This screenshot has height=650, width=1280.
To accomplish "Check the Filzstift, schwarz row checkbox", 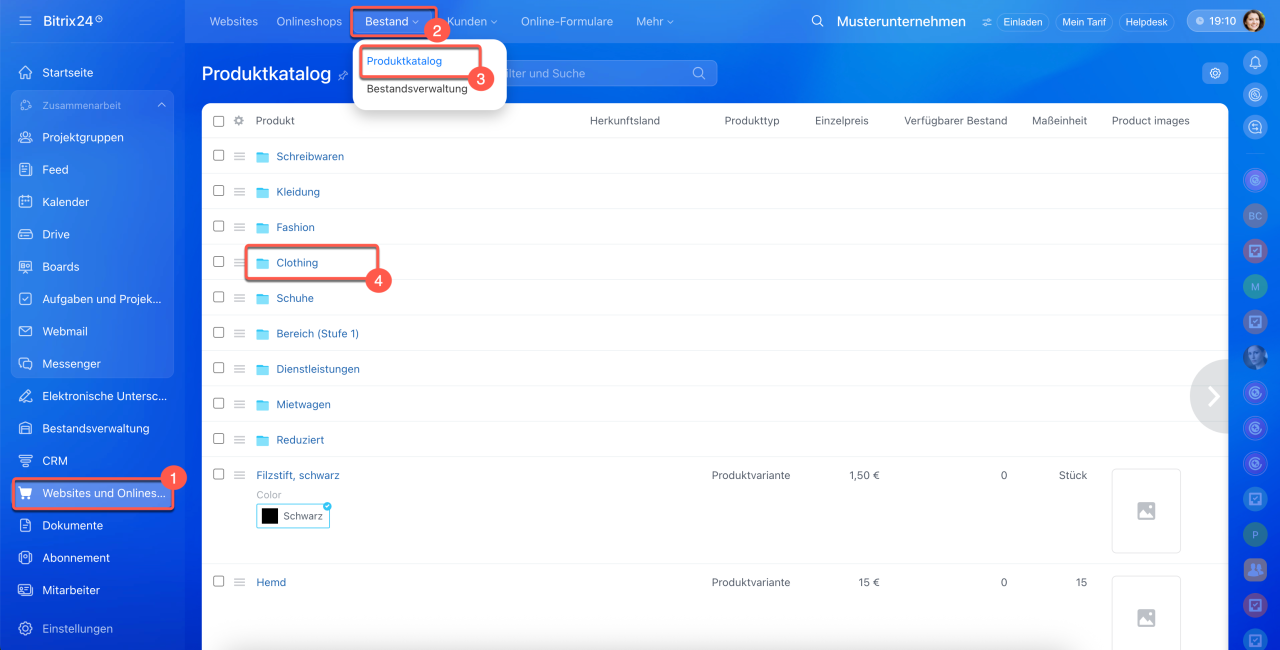I will [219, 474].
